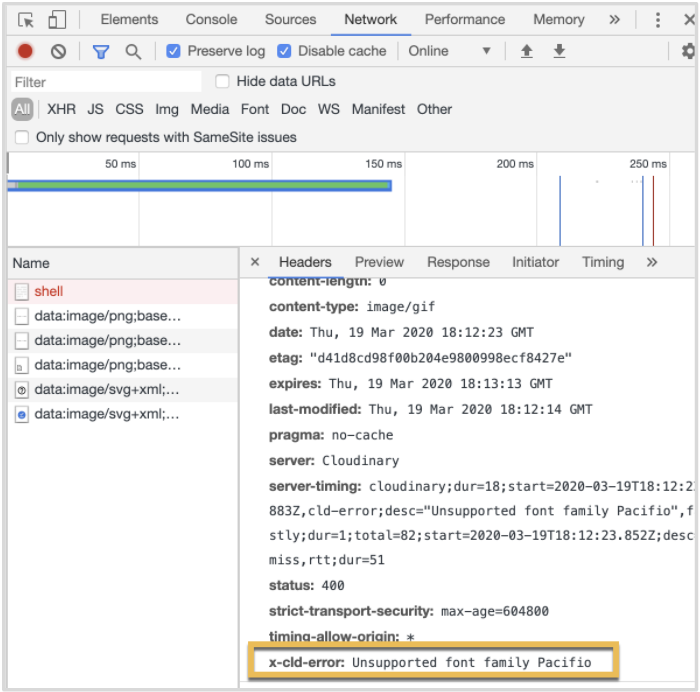Select the first data:image/svg+xml request

pos(123,390)
